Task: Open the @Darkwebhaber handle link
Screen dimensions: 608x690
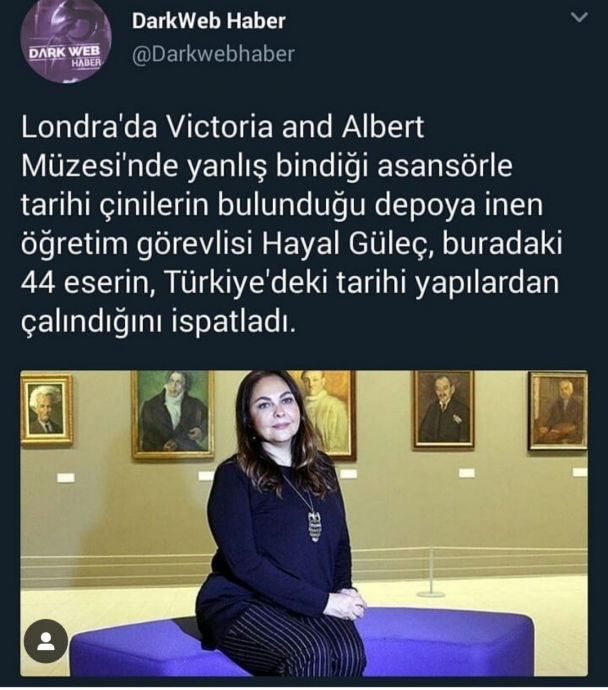Action: 213,54
